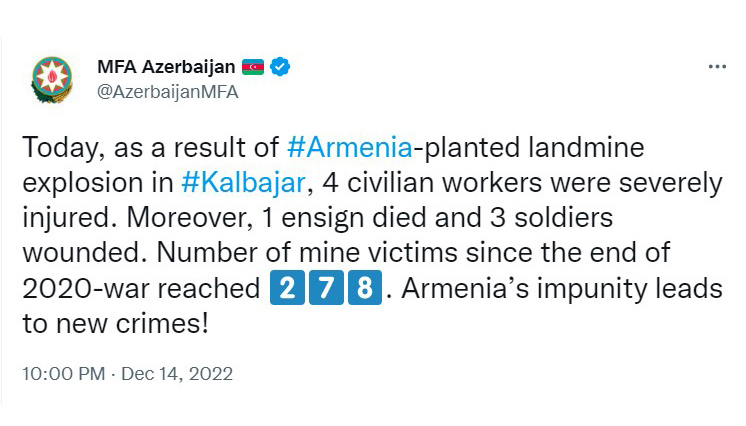Click the phrase "to new crimes!"

click(x=116, y=324)
